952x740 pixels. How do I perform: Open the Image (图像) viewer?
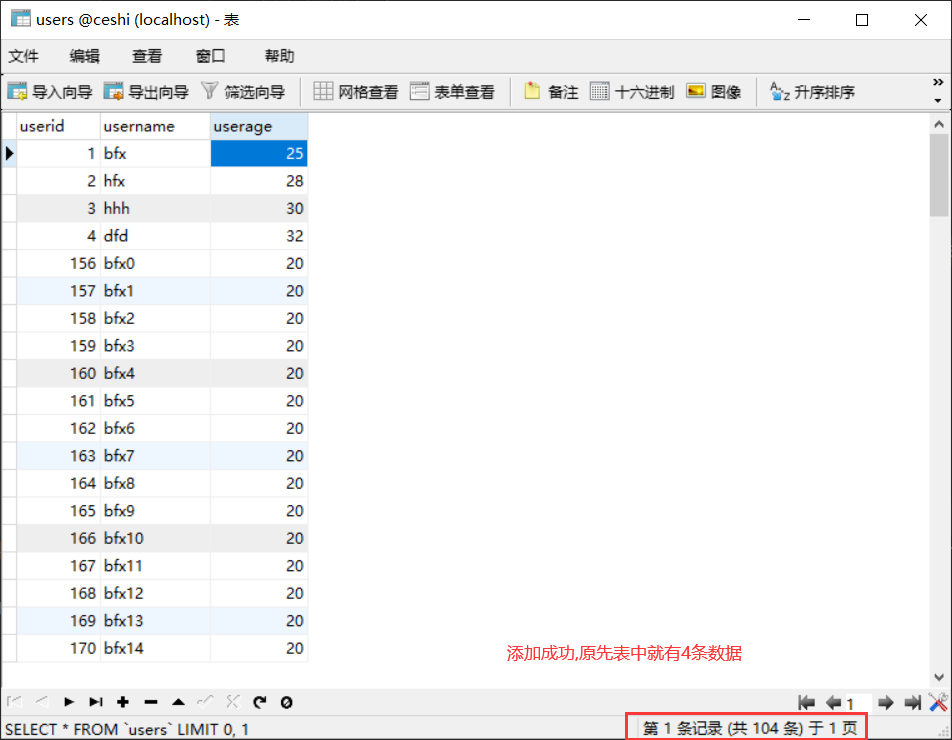[714, 92]
